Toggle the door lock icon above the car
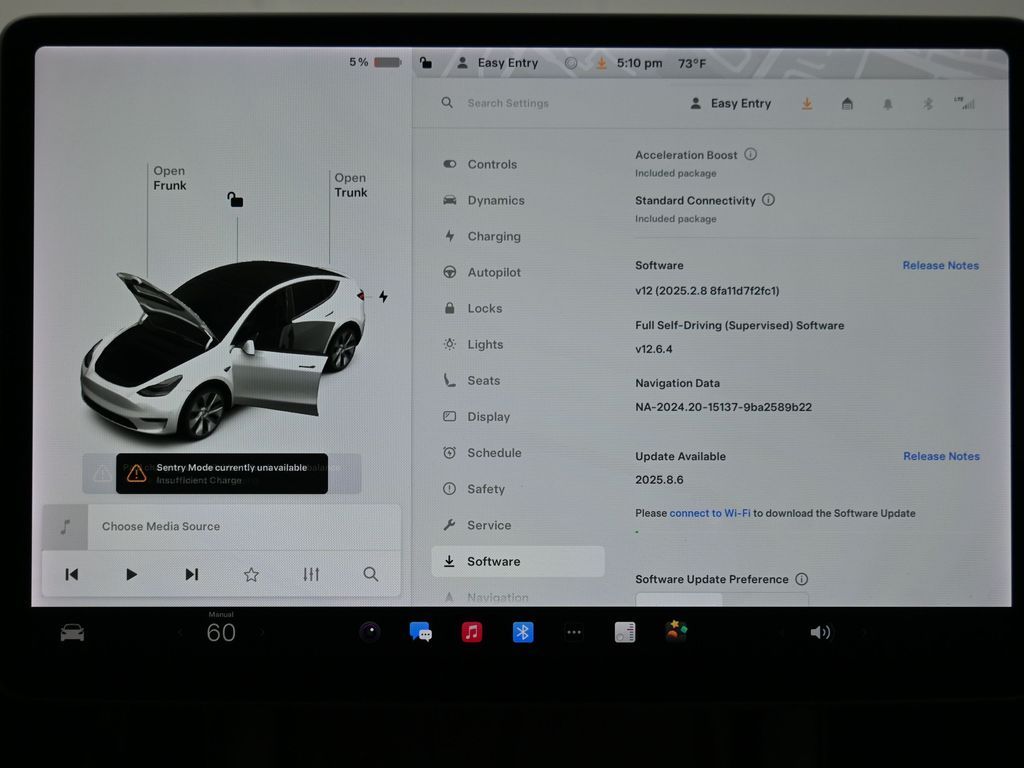Image resolution: width=1024 pixels, height=768 pixels. (235, 199)
